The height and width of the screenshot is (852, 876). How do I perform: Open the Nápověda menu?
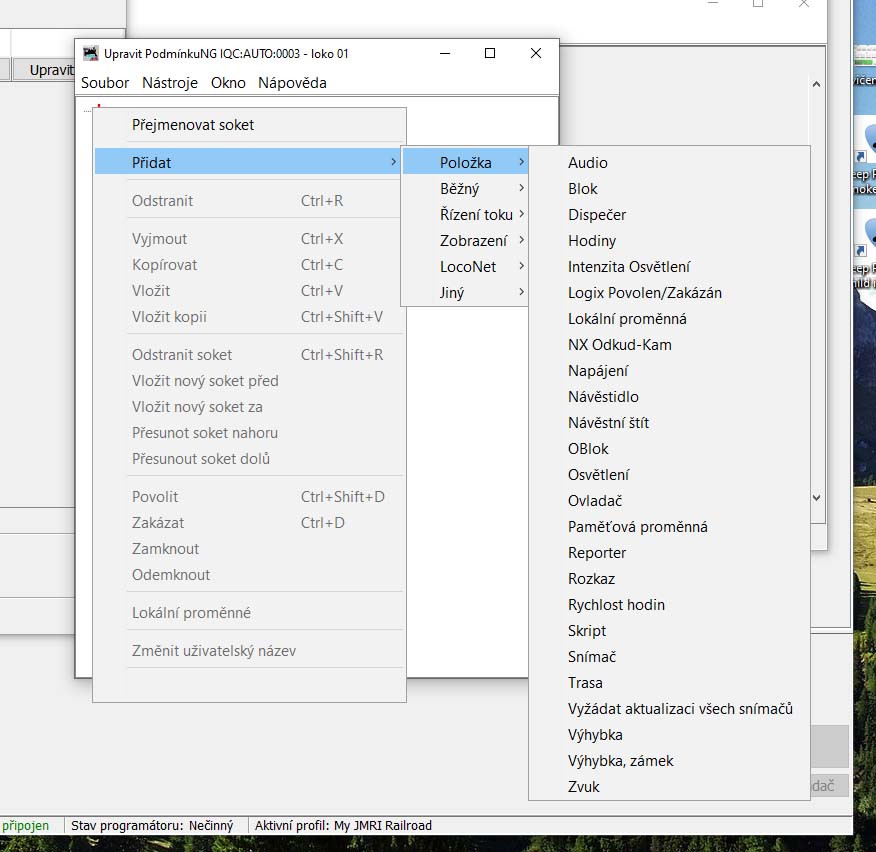292,83
